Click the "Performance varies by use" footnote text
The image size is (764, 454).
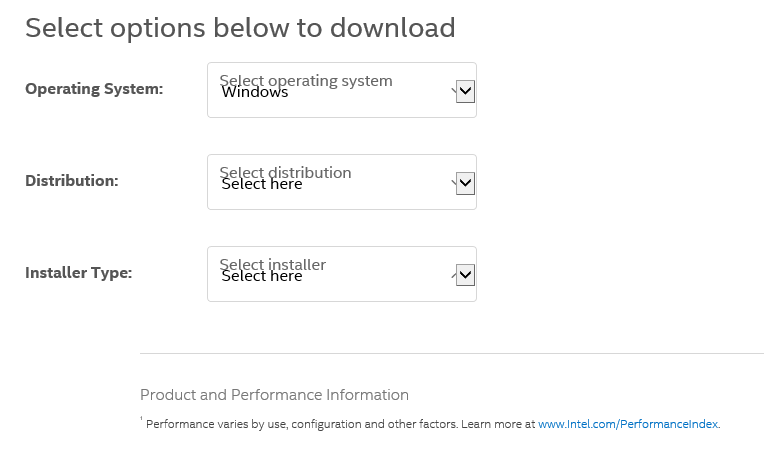[340, 424]
